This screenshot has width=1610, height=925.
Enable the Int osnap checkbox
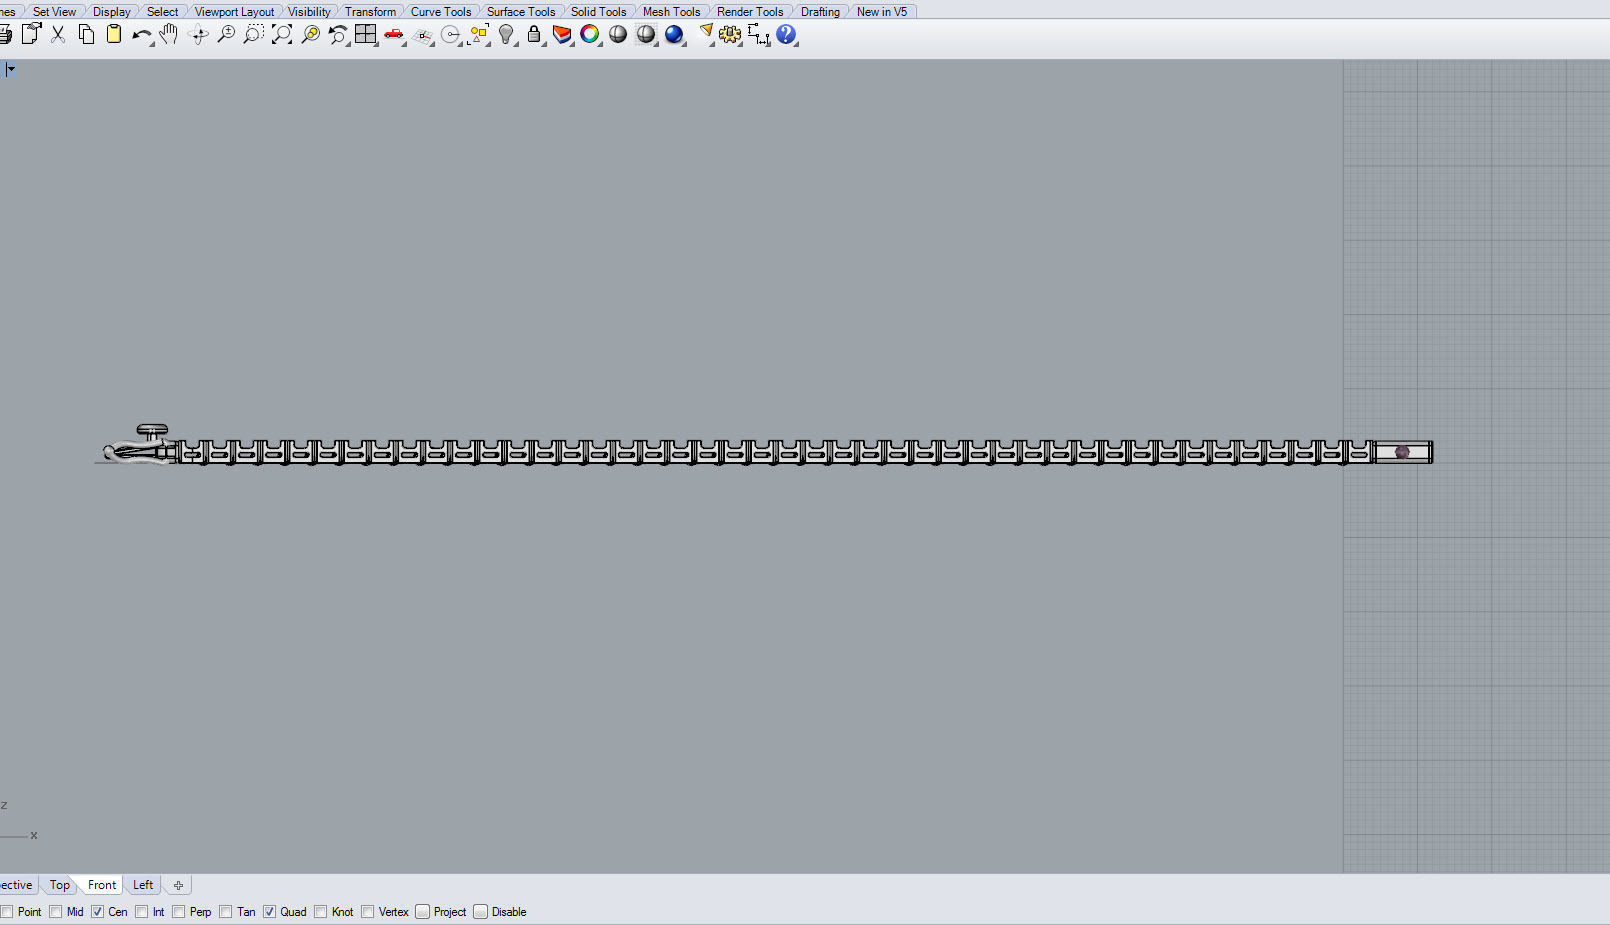(142, 912)
